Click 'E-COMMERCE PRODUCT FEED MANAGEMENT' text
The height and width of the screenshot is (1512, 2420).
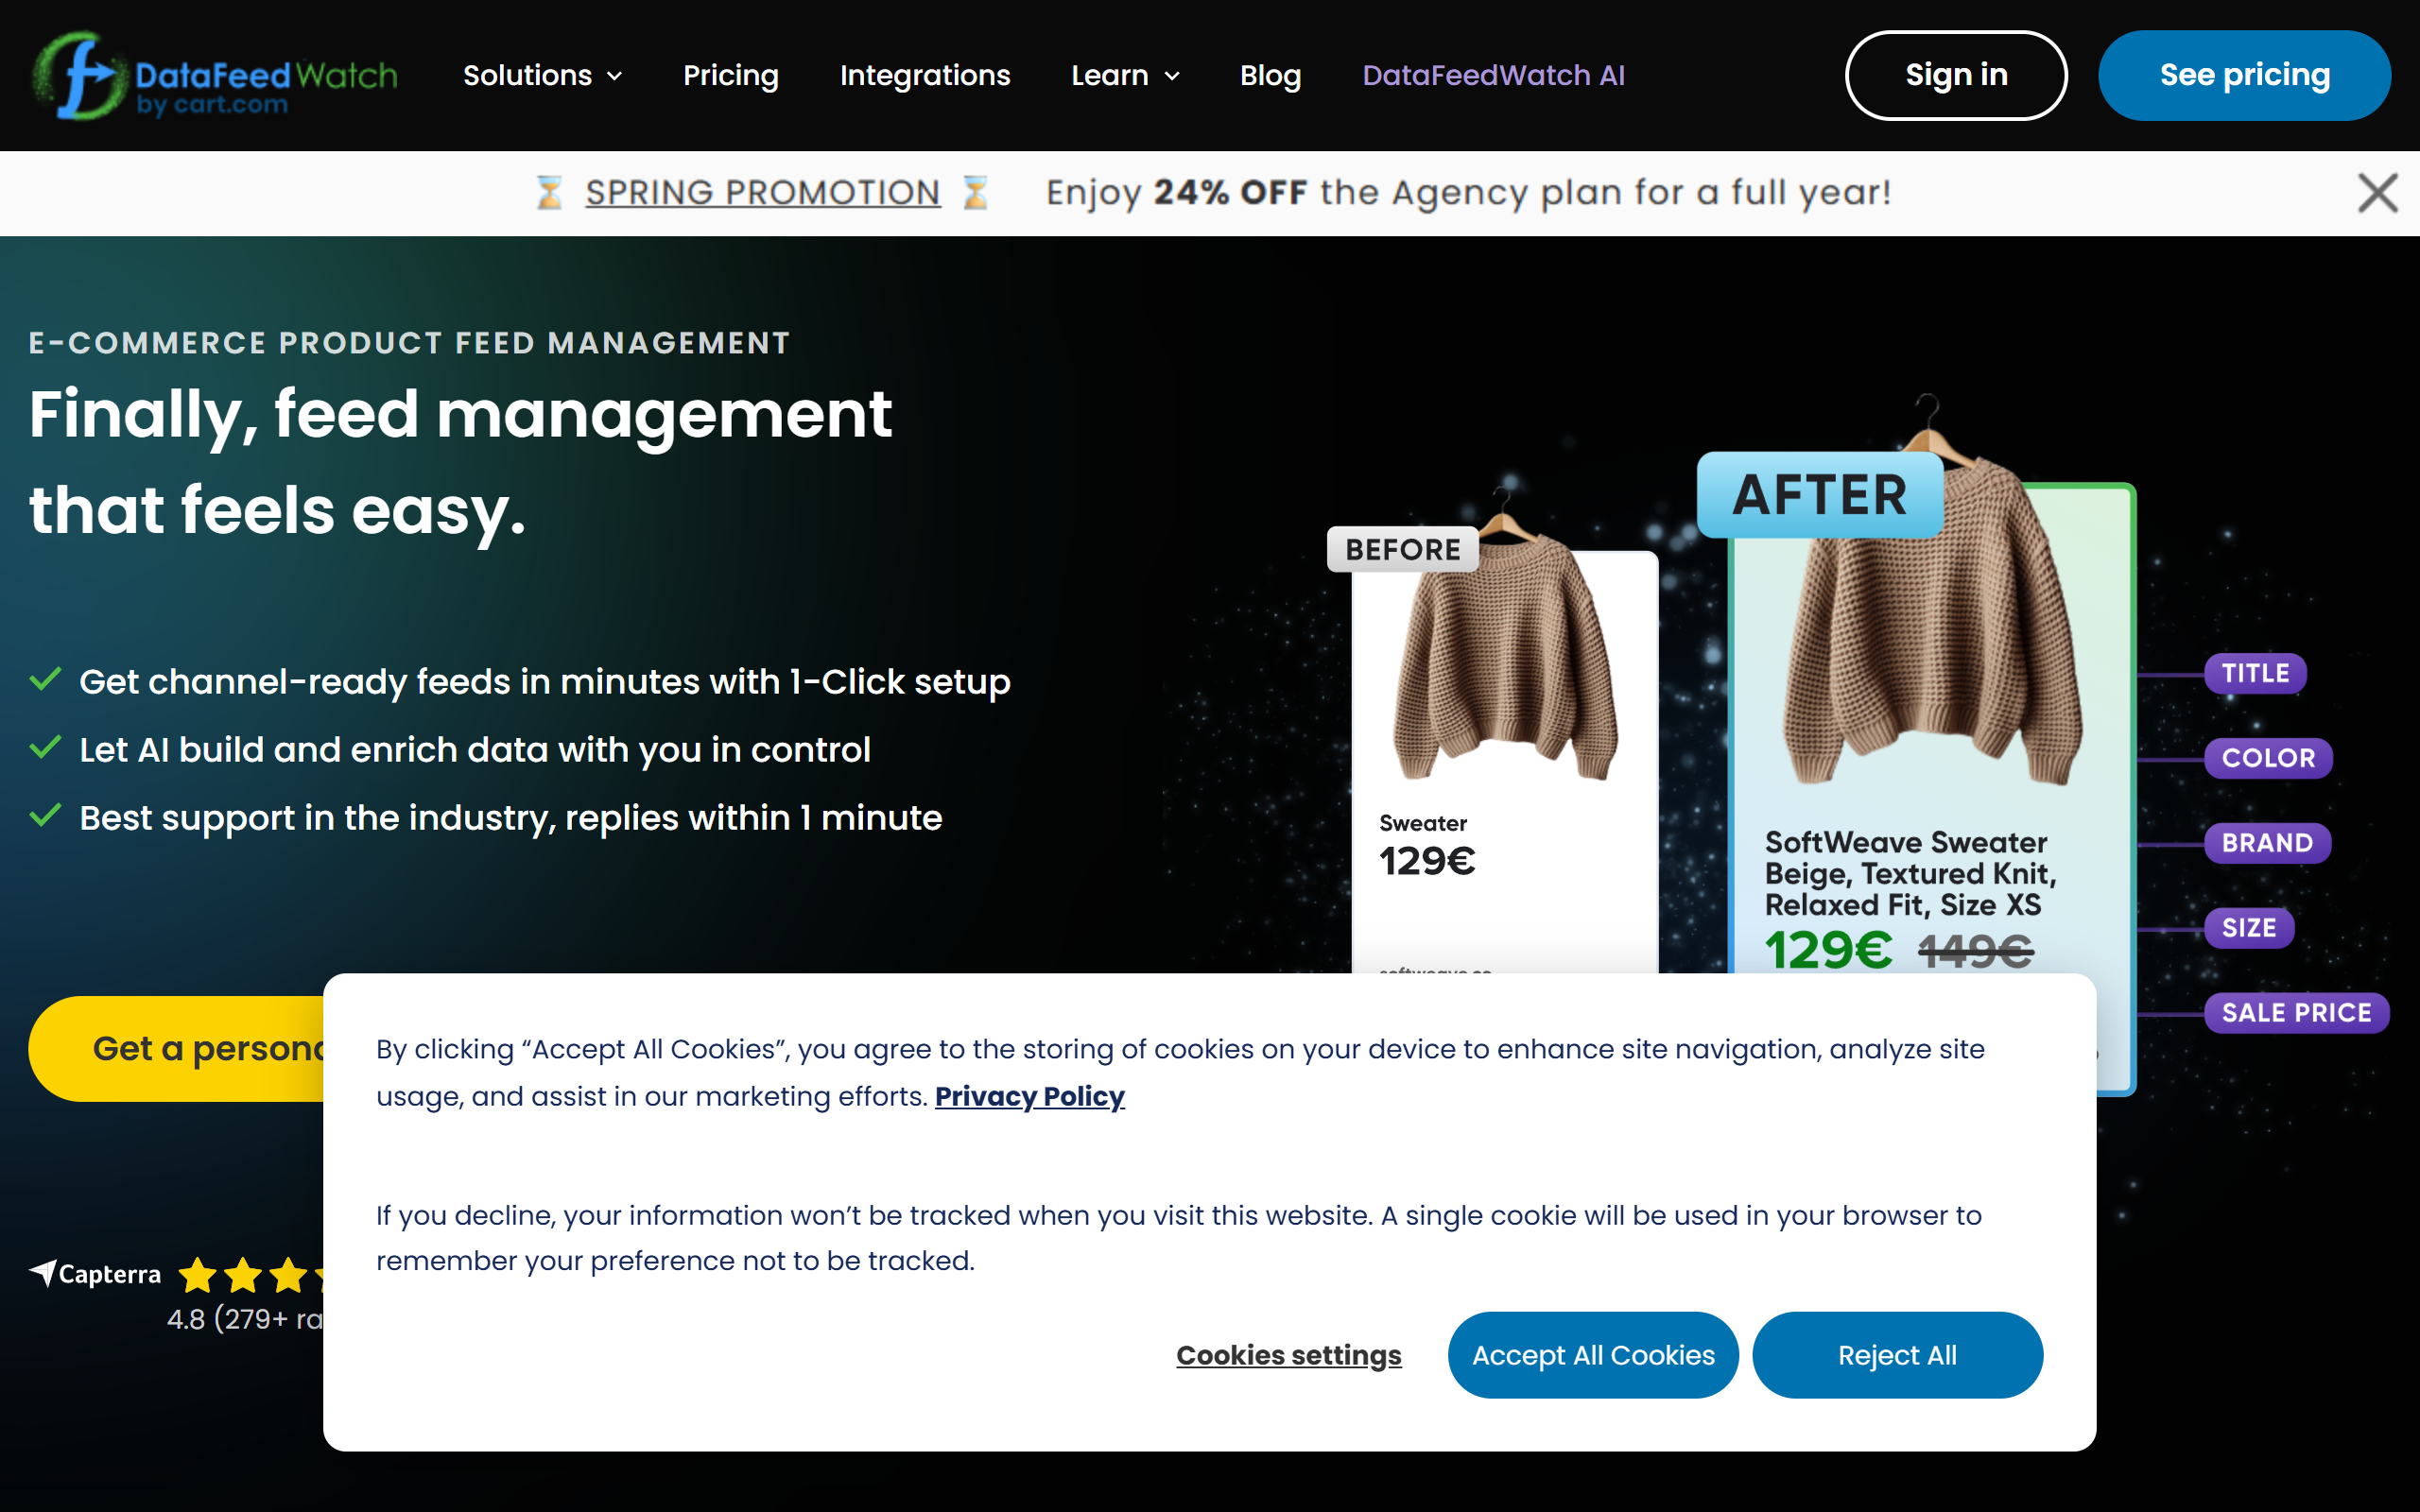[x=409, y=343]
